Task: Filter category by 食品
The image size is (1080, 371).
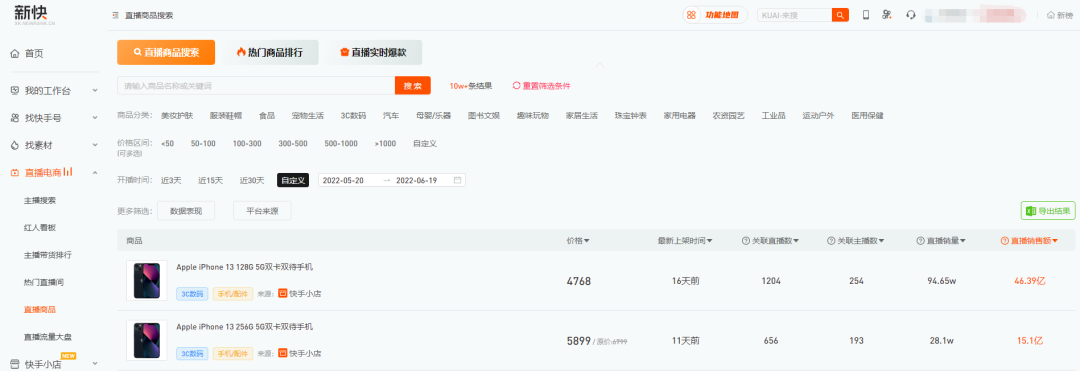Action: pos(267,116)
